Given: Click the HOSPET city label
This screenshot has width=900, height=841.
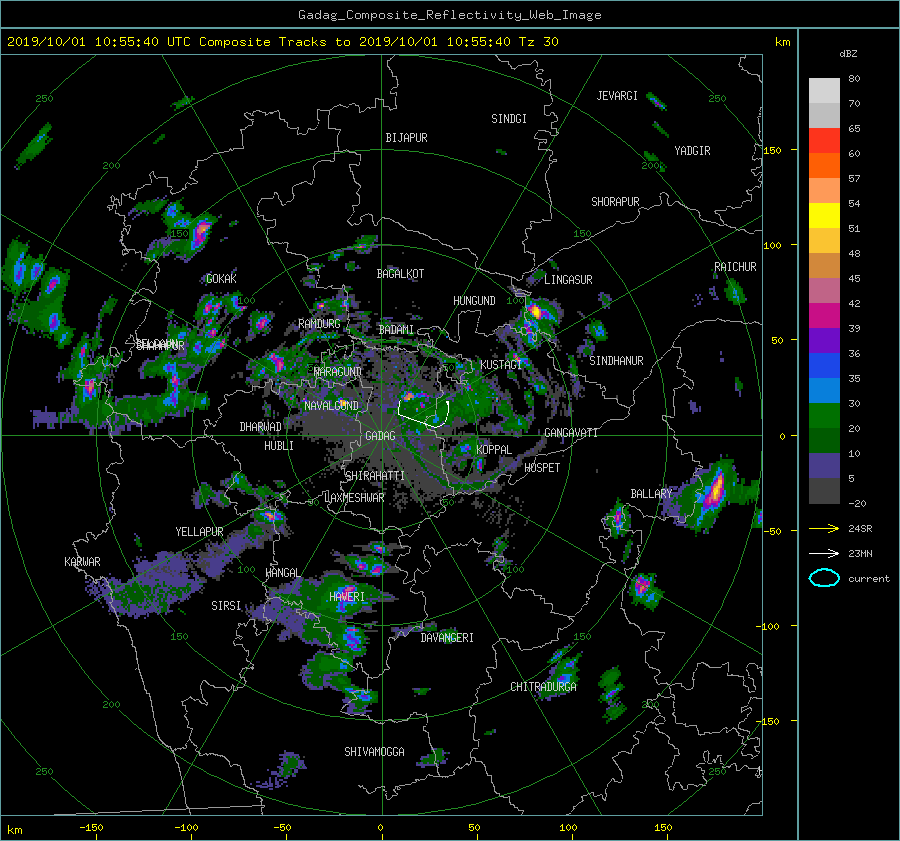Looking at the screenshot, I should 542,468.
